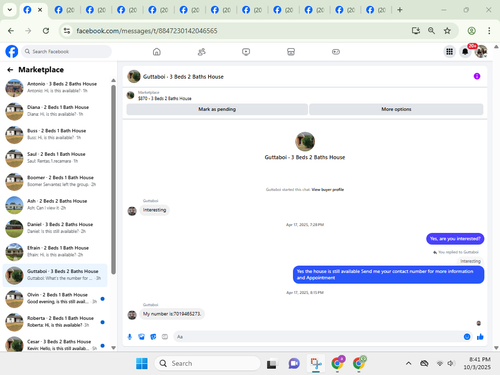
Task: Go back using the Marketplace arrow
Action: 10,70
